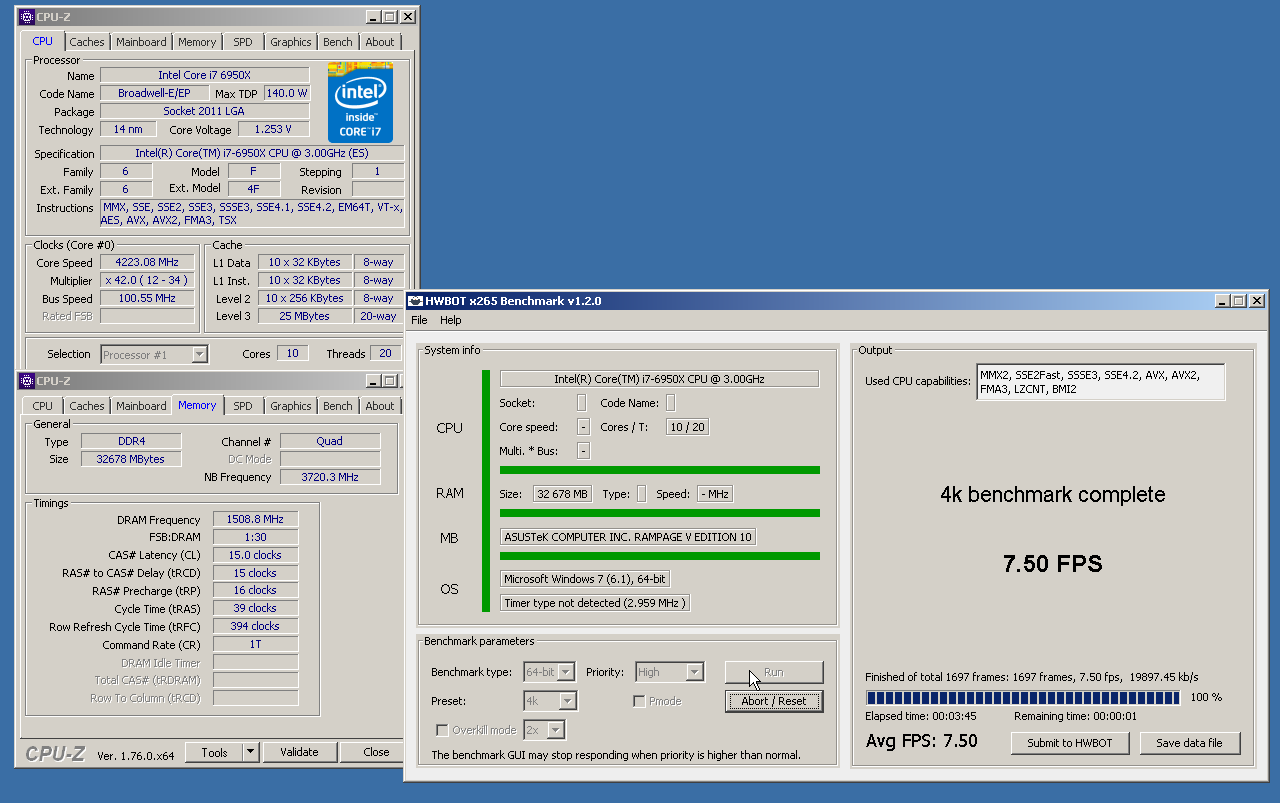
Task: Click the Intel Inside Core i7 logo
Action: (x=359, y=102)
